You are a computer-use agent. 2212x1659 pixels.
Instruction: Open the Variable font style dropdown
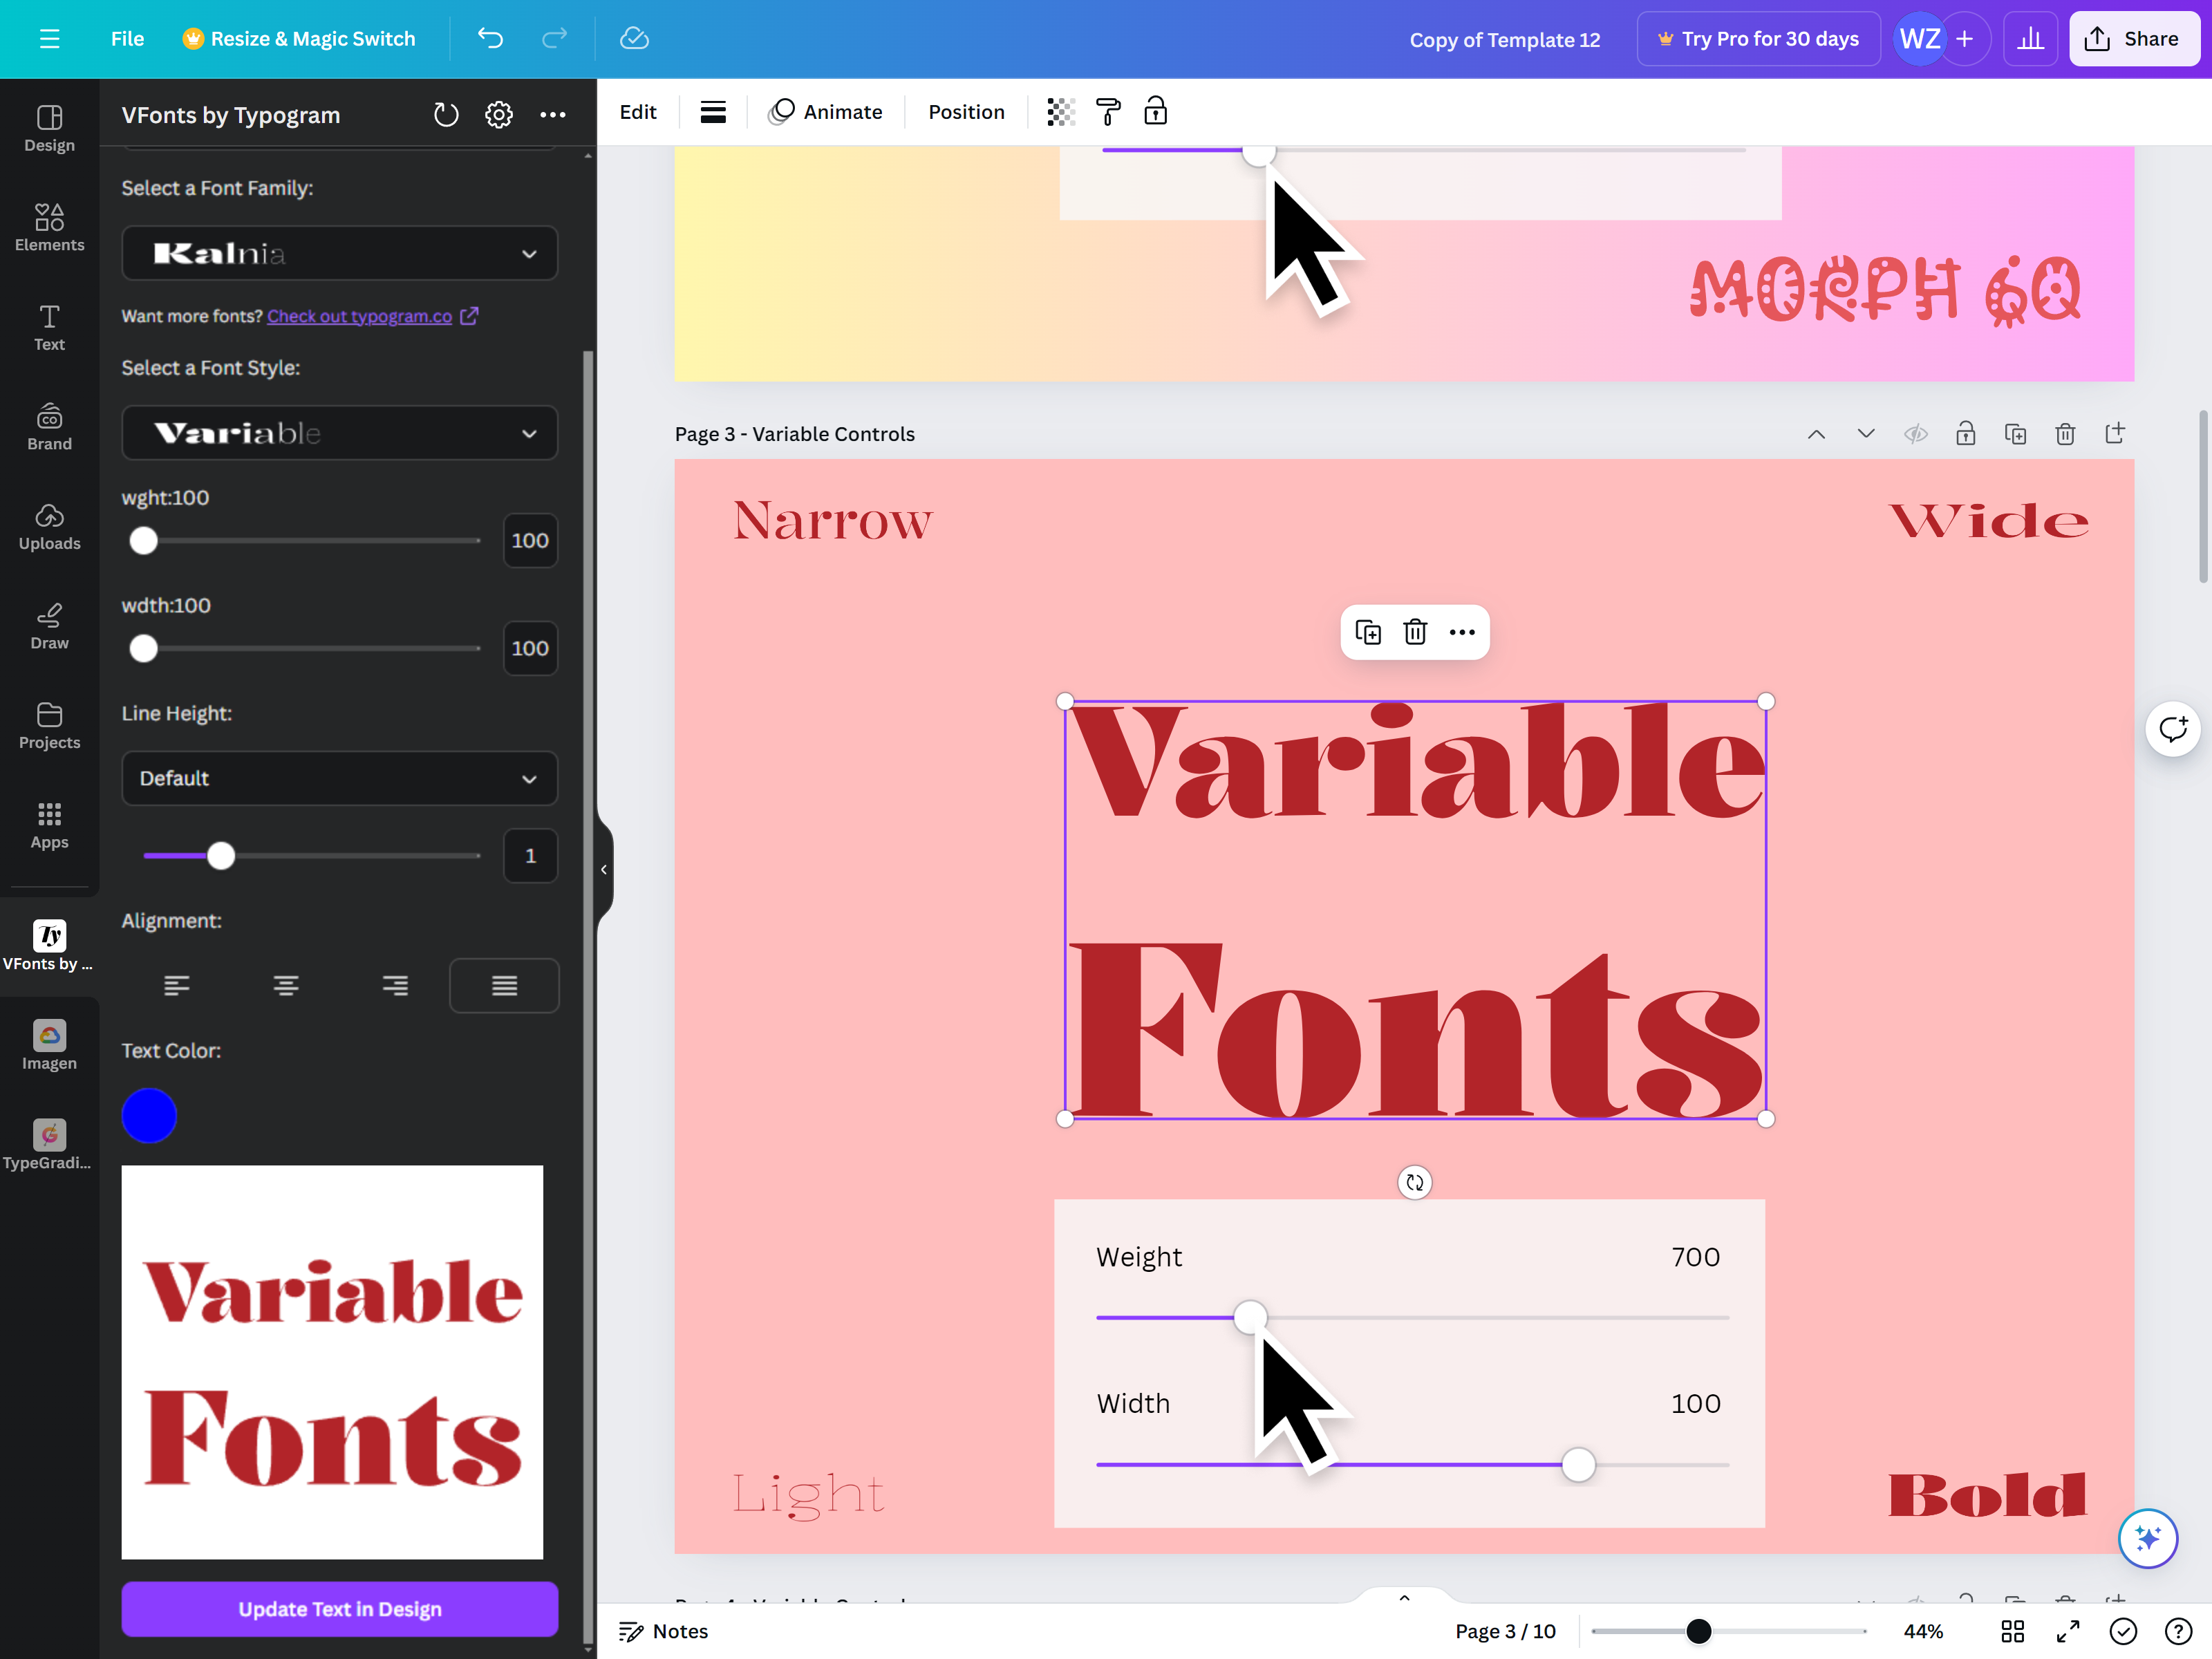tap(339, 433)
